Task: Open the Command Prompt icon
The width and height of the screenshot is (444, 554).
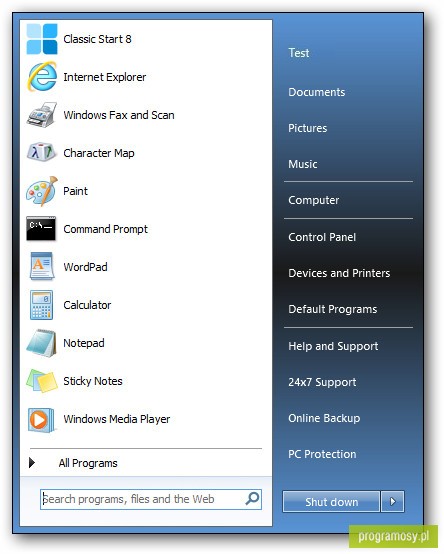Action: [41, 229]
